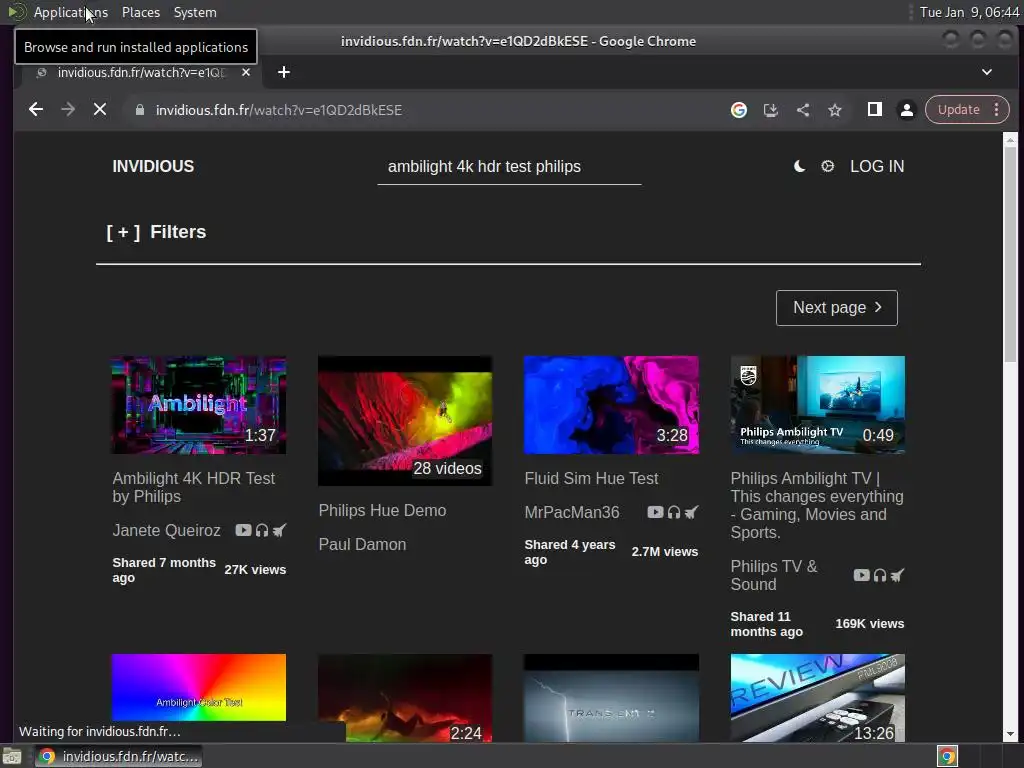Click the scrollbar down arrow
The width and height of the screenshot is (1024, 768).
coord(1010,734)
